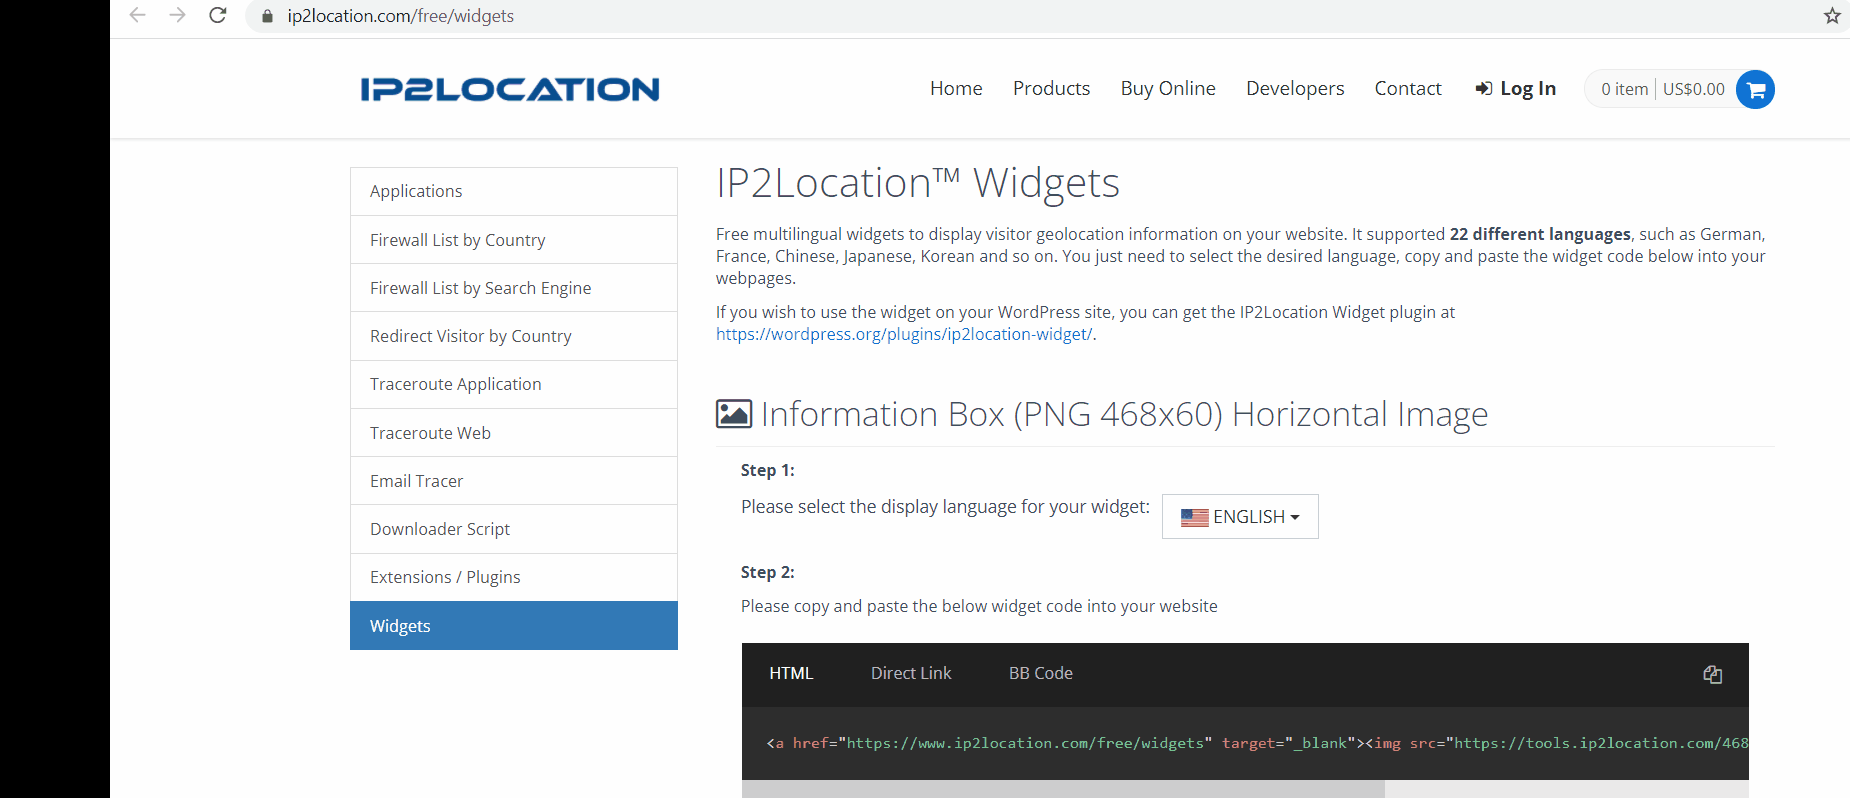Viewport: 1850px width, 798px height.
Task: Open the Developers menu
Action: [x=1295, y=88]
